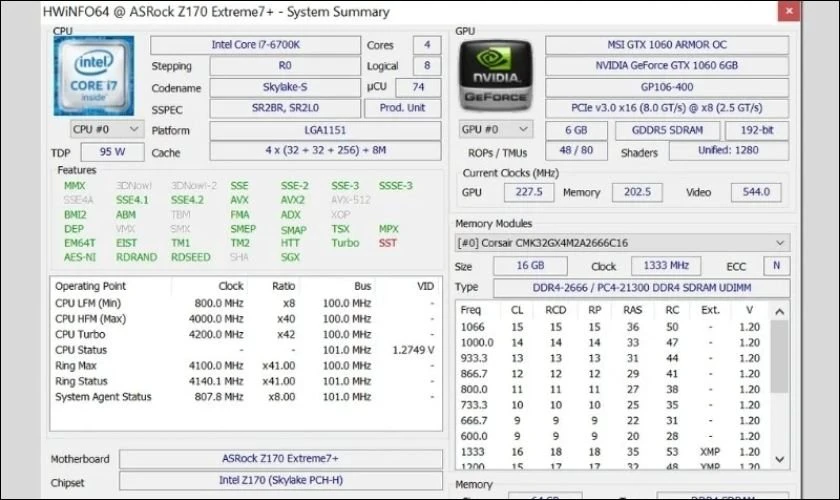840x500 pixels.
Task: Click the AES-NI feature label
Action: [80, 257]
